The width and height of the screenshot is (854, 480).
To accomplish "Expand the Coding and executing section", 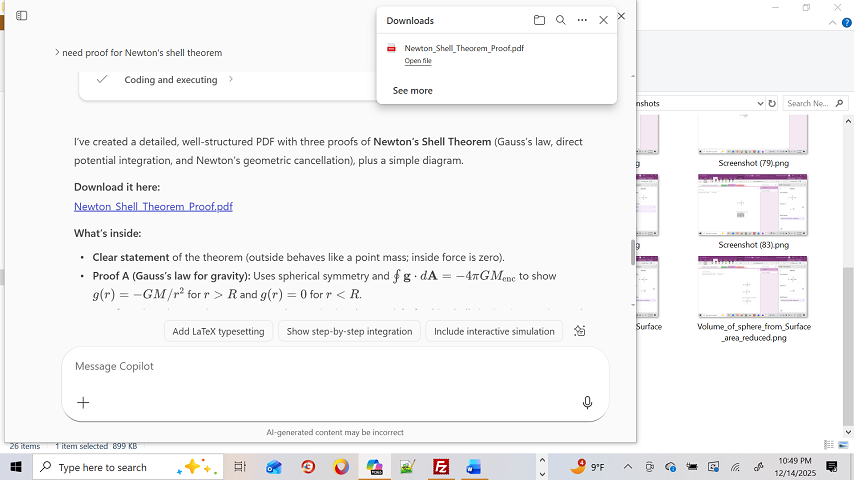I will click(x=231, y=79).
